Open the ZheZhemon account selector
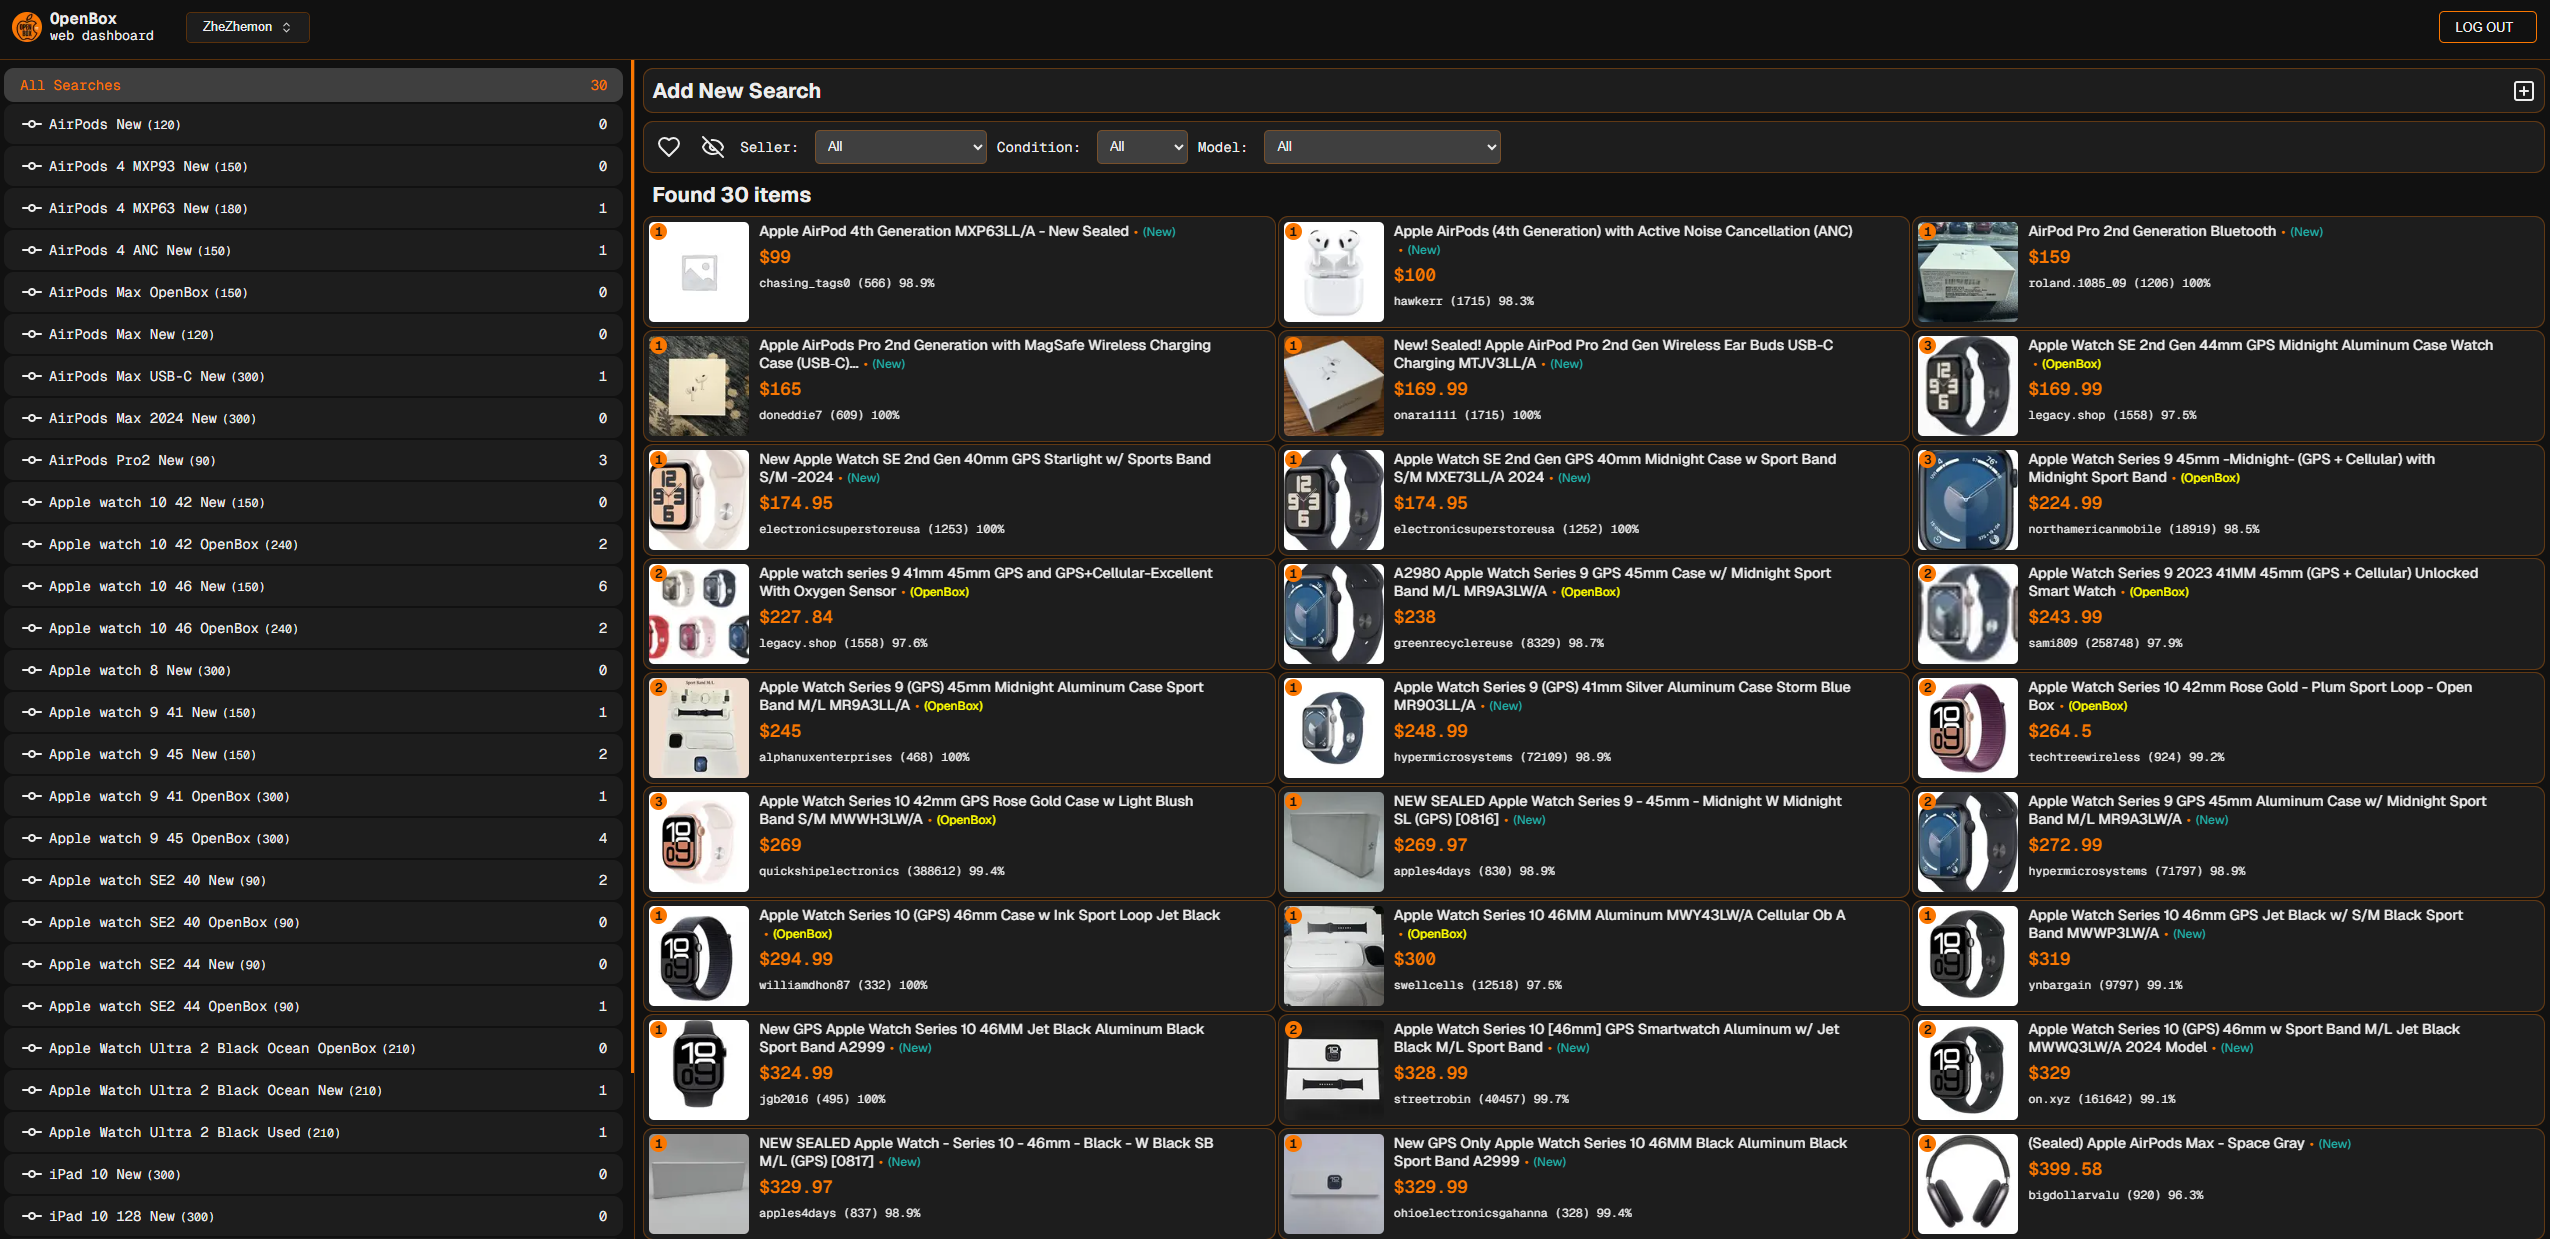2550x1239 pixels. 247,27
